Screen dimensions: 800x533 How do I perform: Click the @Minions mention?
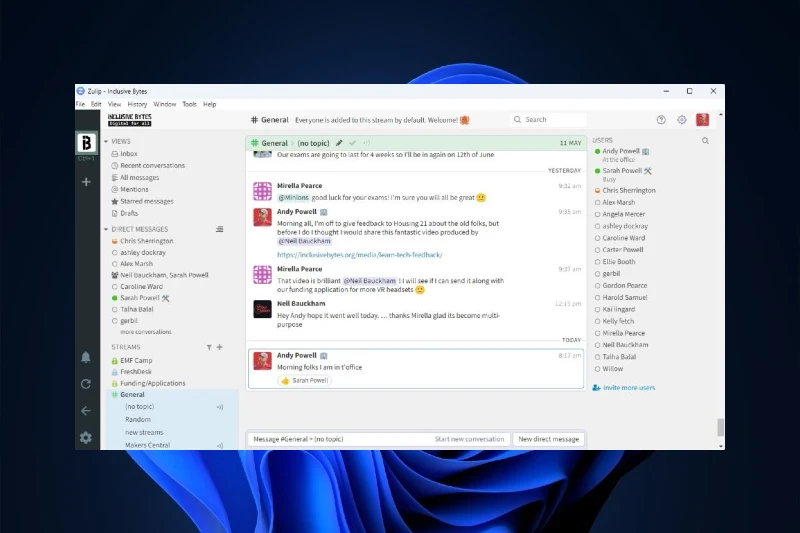(x=293, y=197)
